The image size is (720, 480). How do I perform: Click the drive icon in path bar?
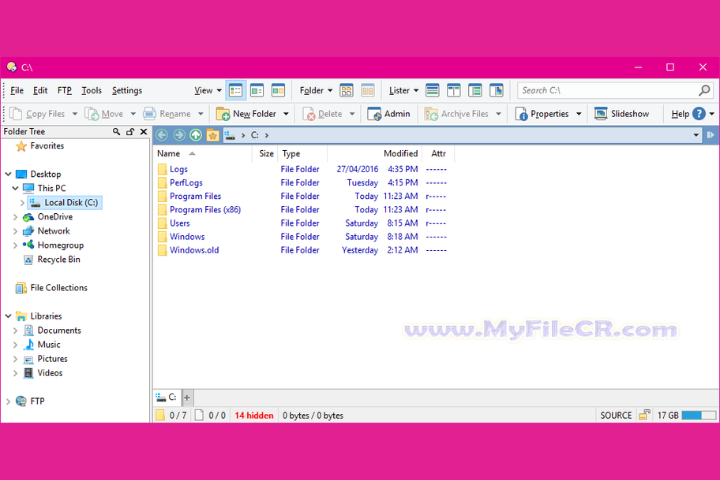230,135
